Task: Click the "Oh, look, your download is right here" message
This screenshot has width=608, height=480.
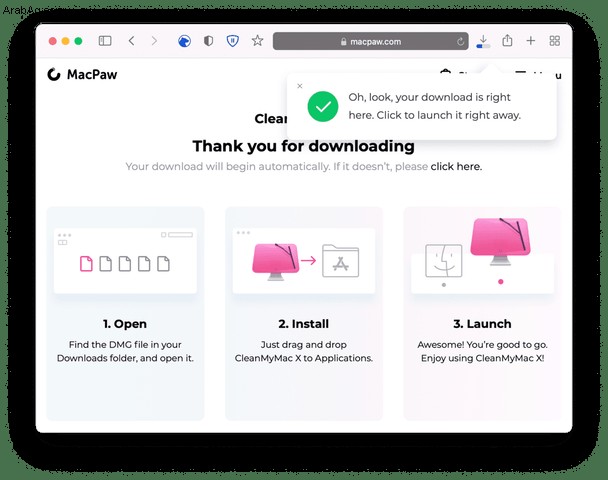Action: (434, 106)
